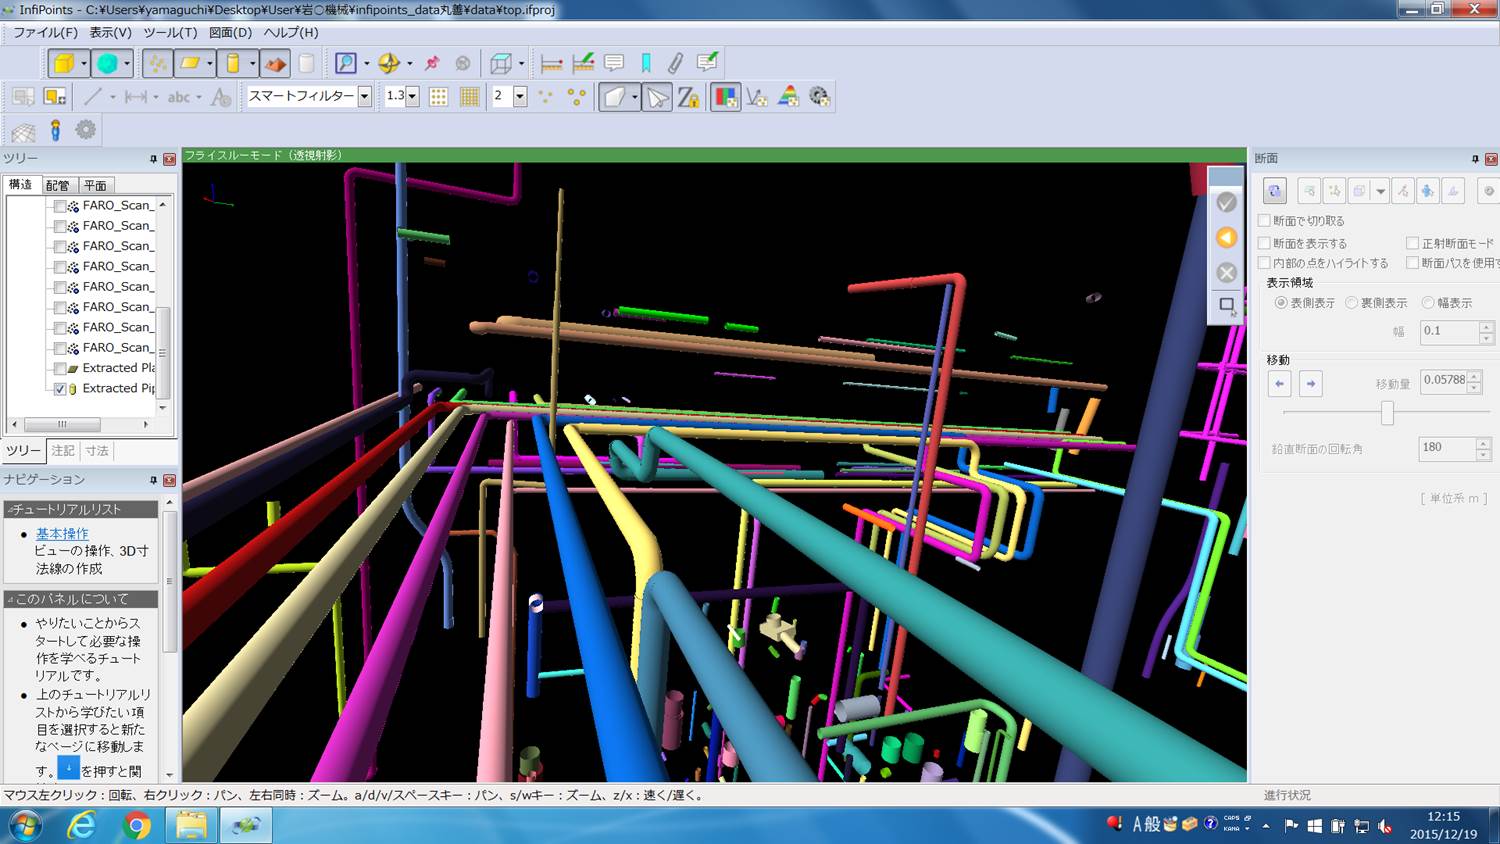The image size is (1500, 844).
Task: Click the walking person navigation icon
Action: [55, 130]
